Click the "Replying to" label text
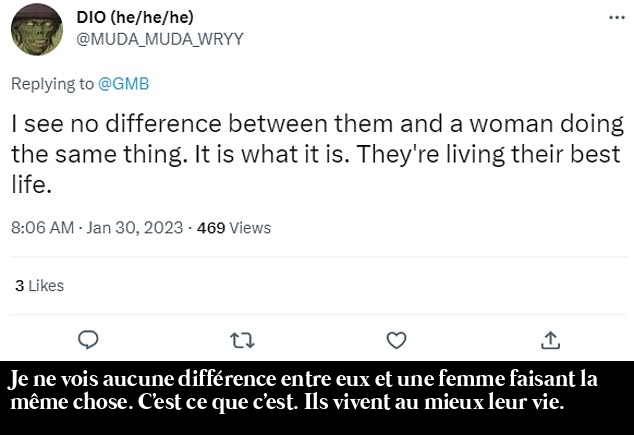 coord(52,84)
